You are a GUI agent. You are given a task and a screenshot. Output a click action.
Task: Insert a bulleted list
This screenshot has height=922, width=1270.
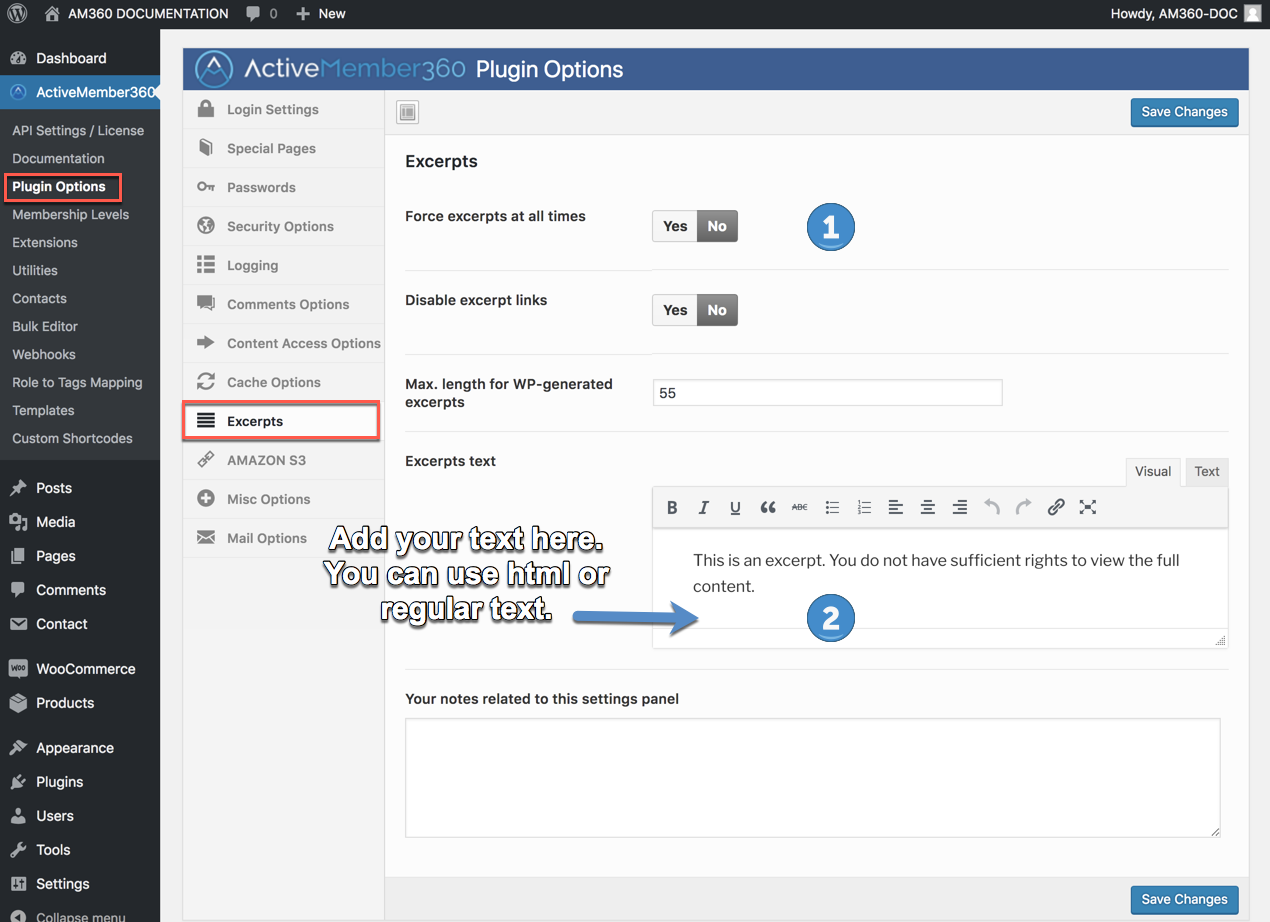tap(832, 508)
